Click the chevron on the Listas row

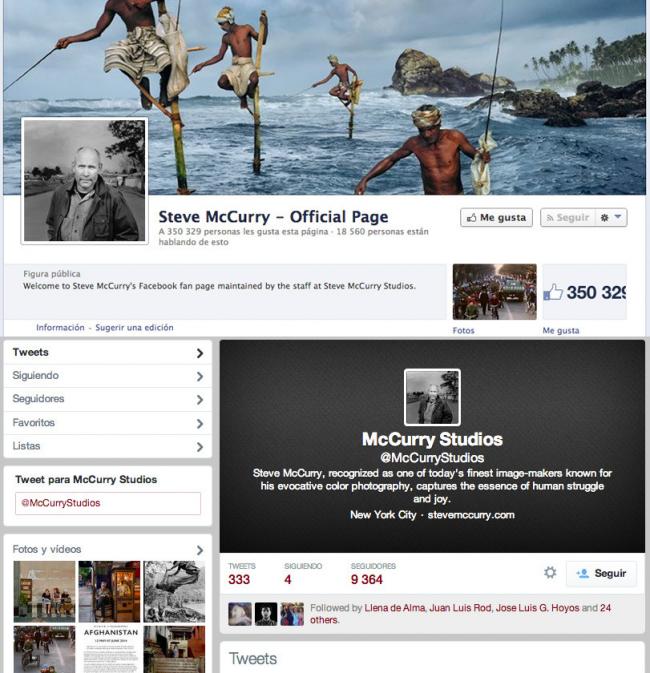(200, 447)
